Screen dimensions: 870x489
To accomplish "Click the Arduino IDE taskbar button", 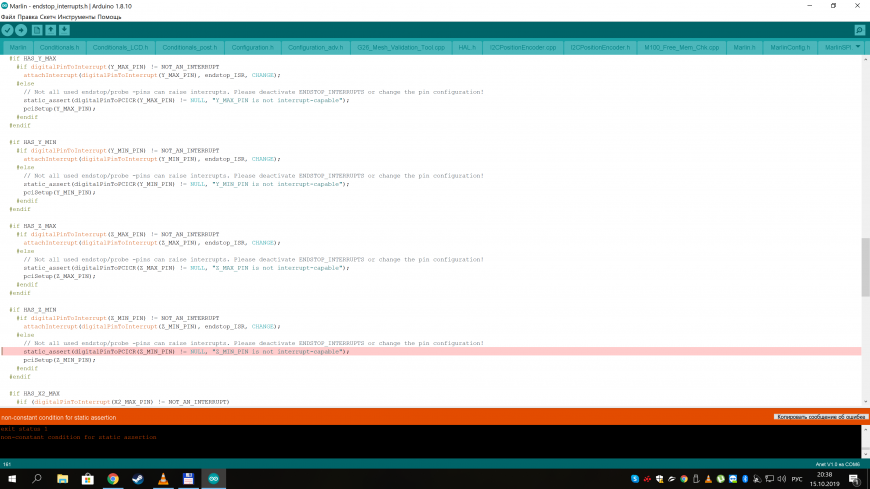I will (x=214, y=478).
